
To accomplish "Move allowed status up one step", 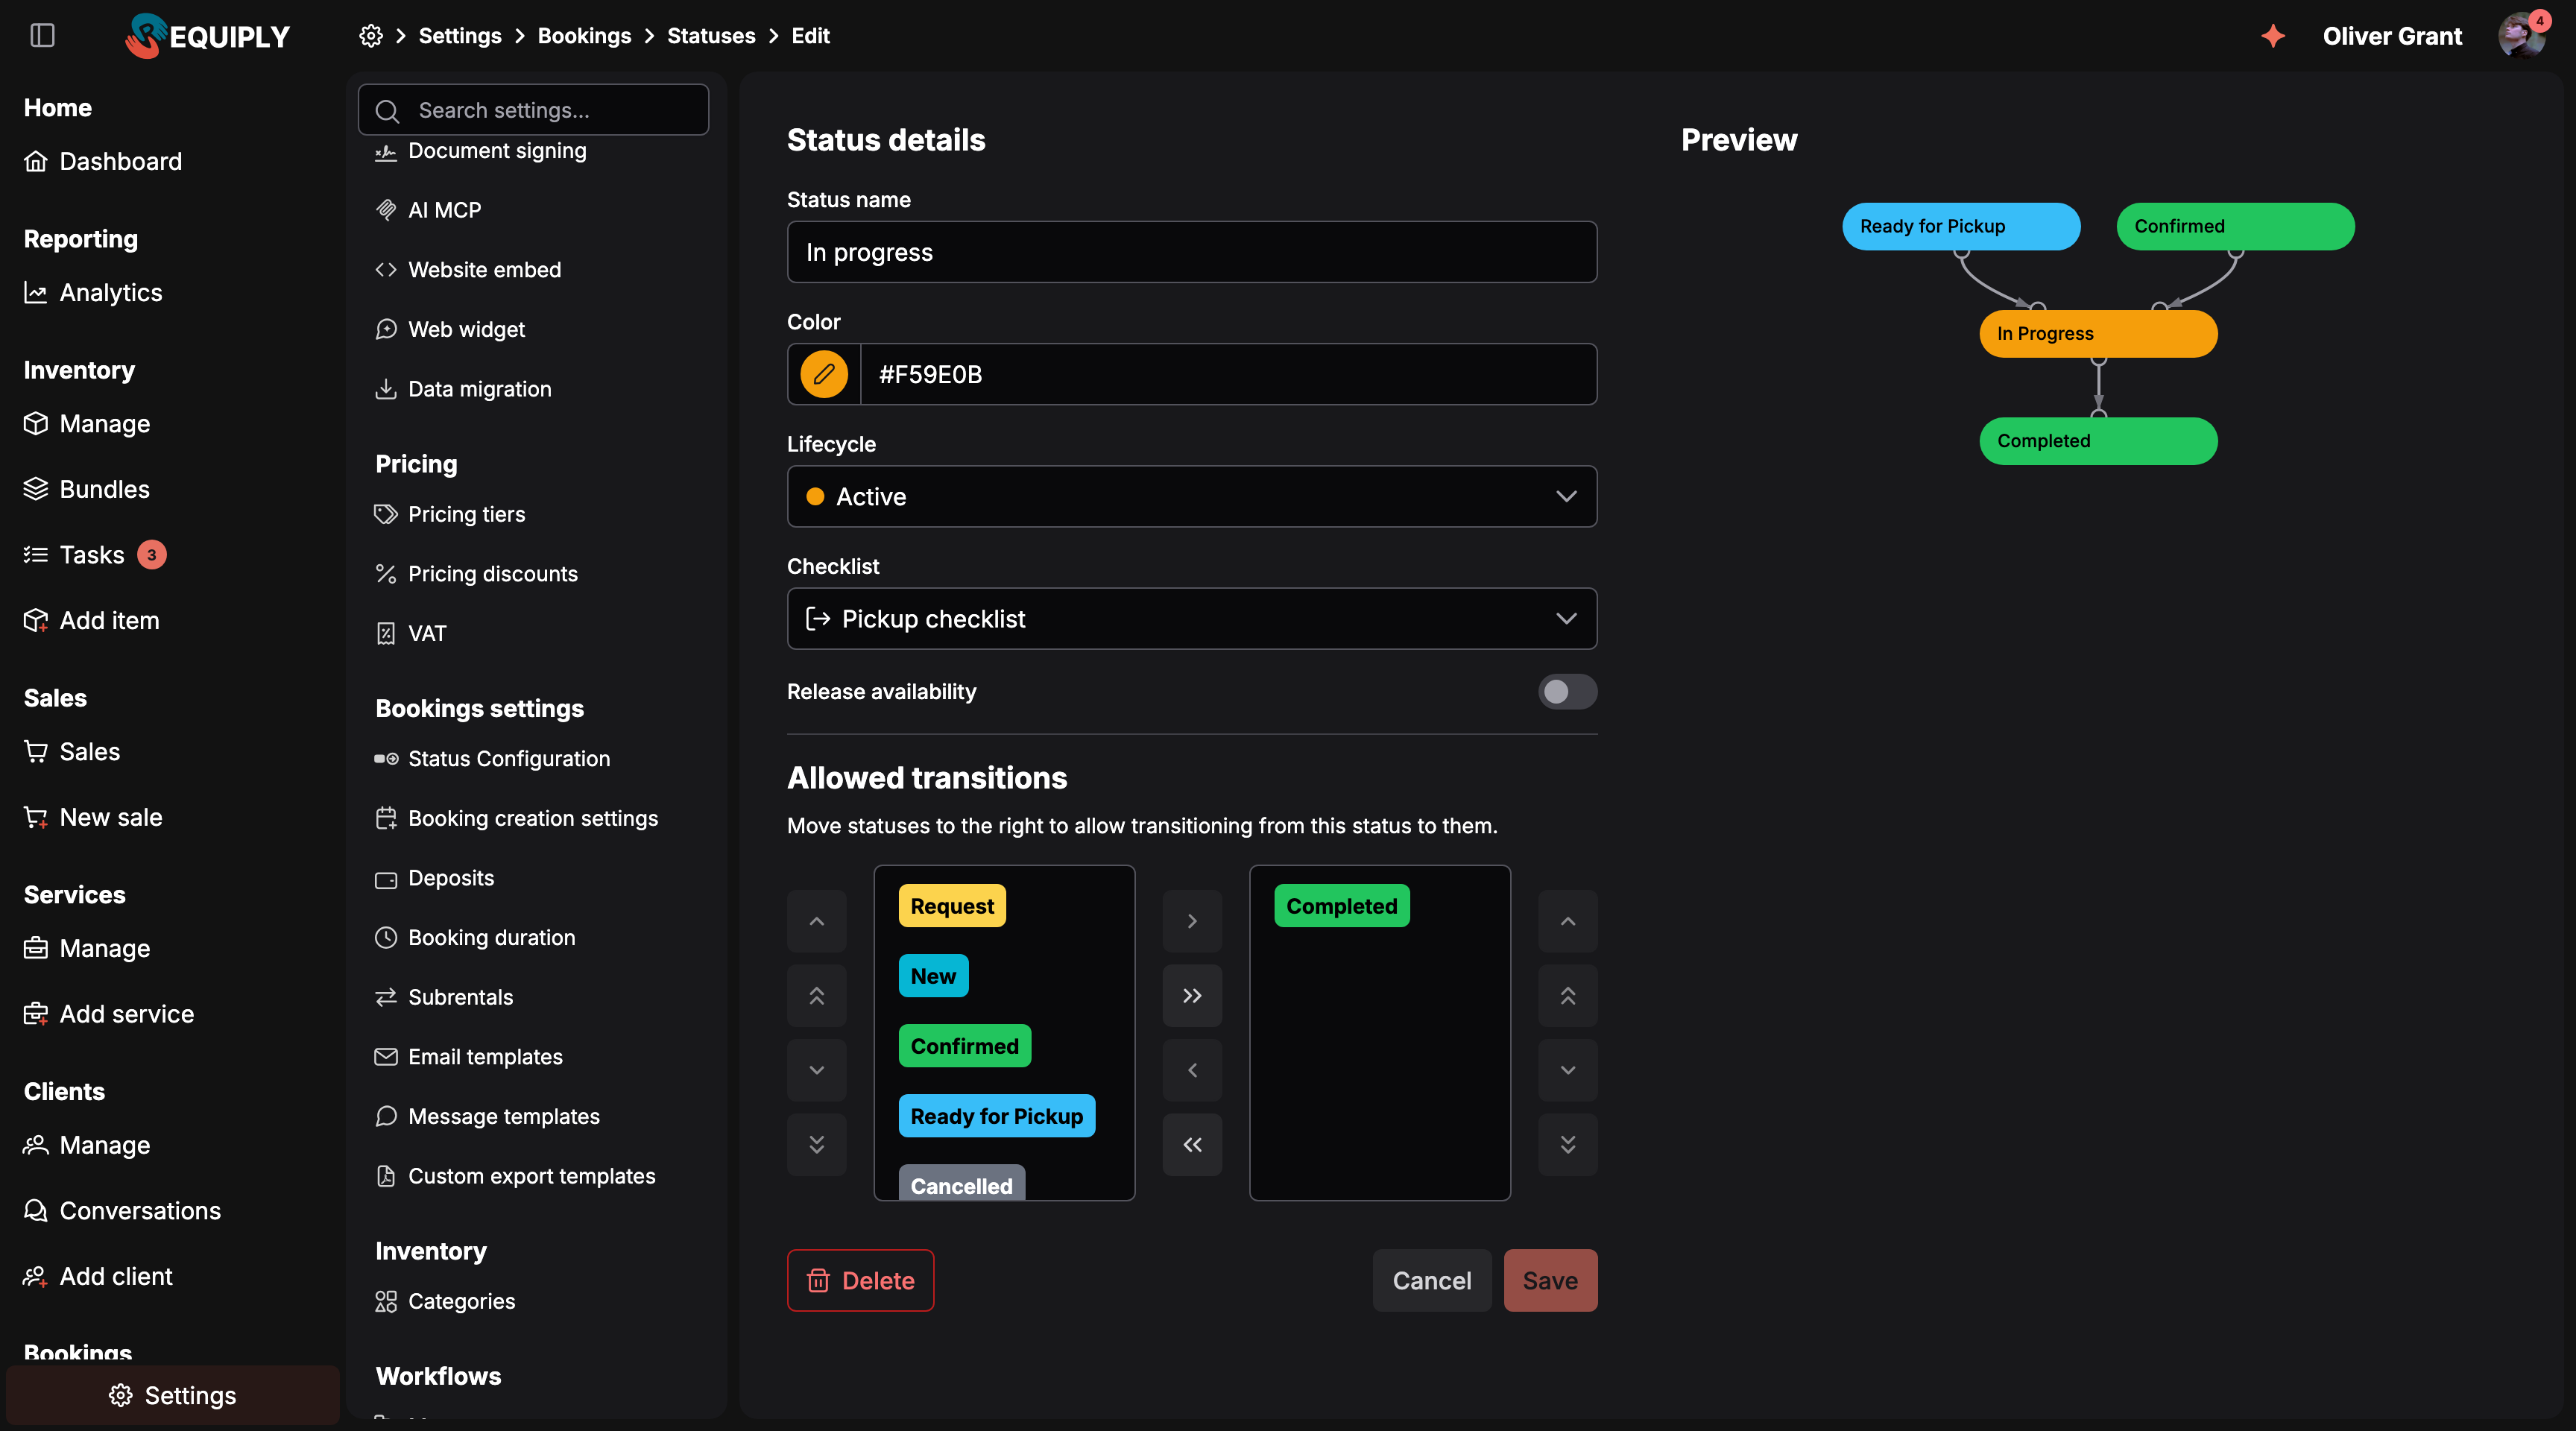I will (1568, 921).
